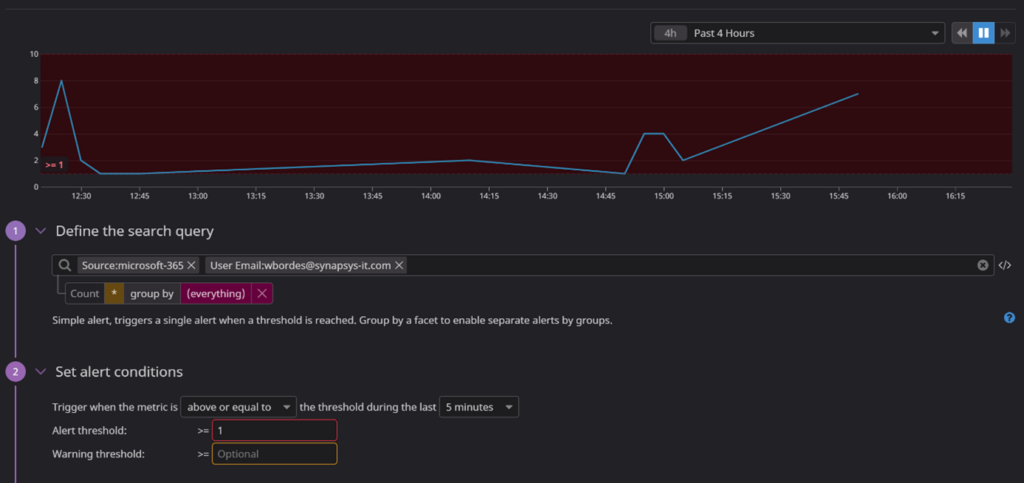
Task: Select the Count measure button
Action: 85,294
